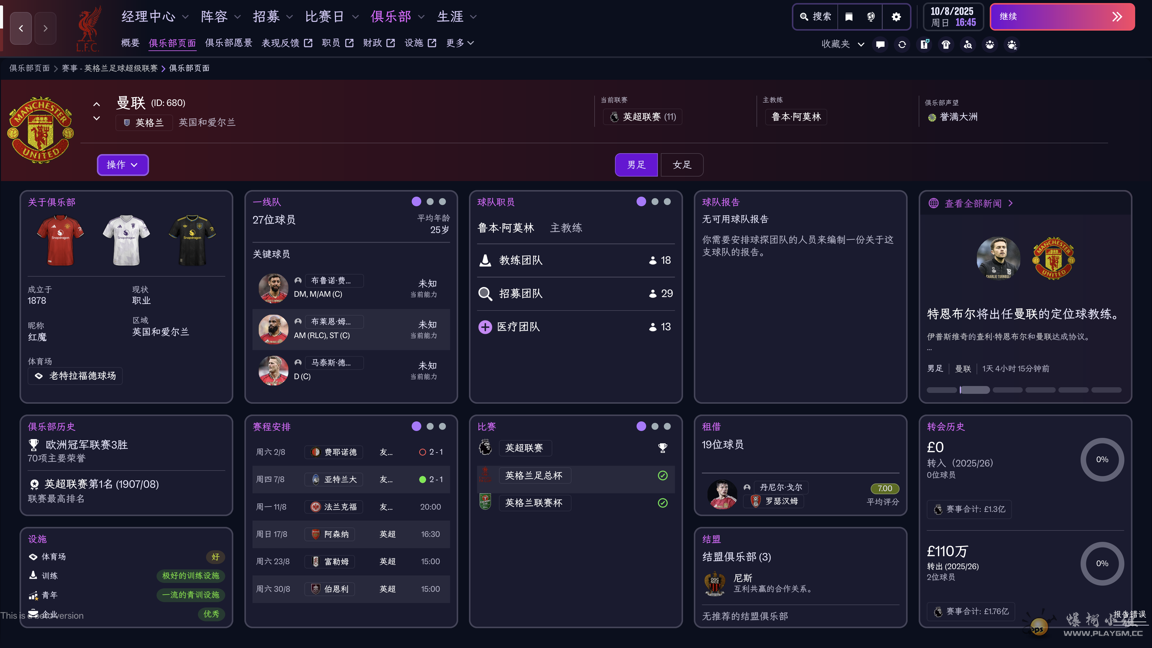Image resolution: width=1152 pixels, height=648 pixels.
Task: Expand the 生涯 menu chevron
Action: [473, 16]
